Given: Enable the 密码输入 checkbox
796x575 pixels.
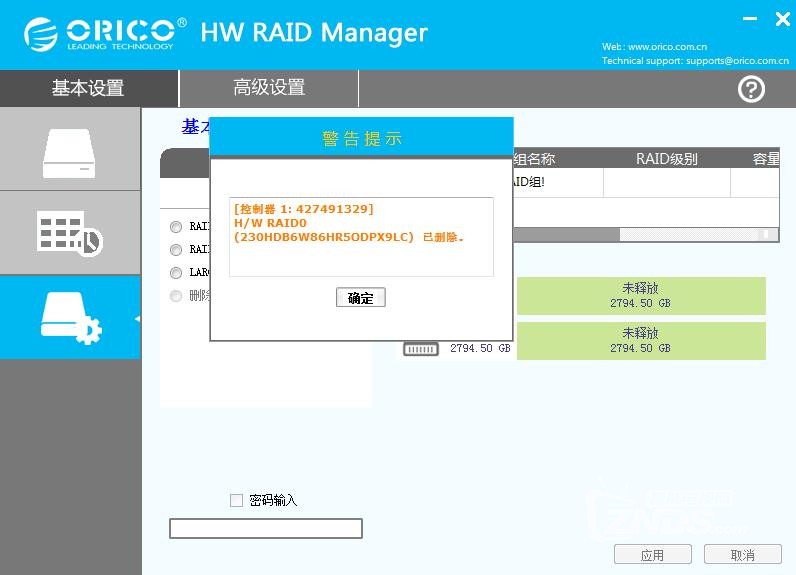Looking at the screenshot, I should tap(237, 500).
